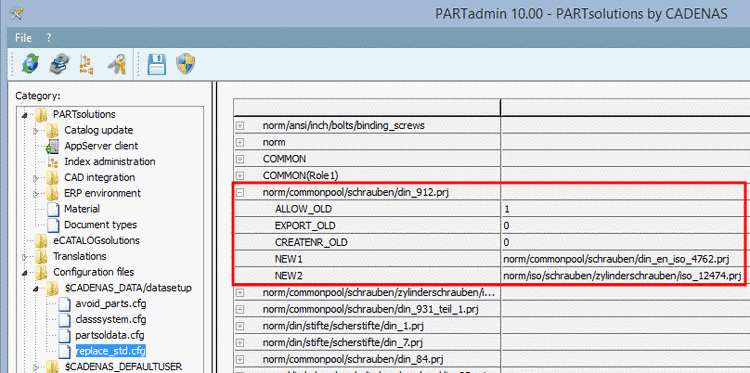Screen dimensions: 750x373
Task: Click the PARTsolutions folder icon
Action: point(42,115)
